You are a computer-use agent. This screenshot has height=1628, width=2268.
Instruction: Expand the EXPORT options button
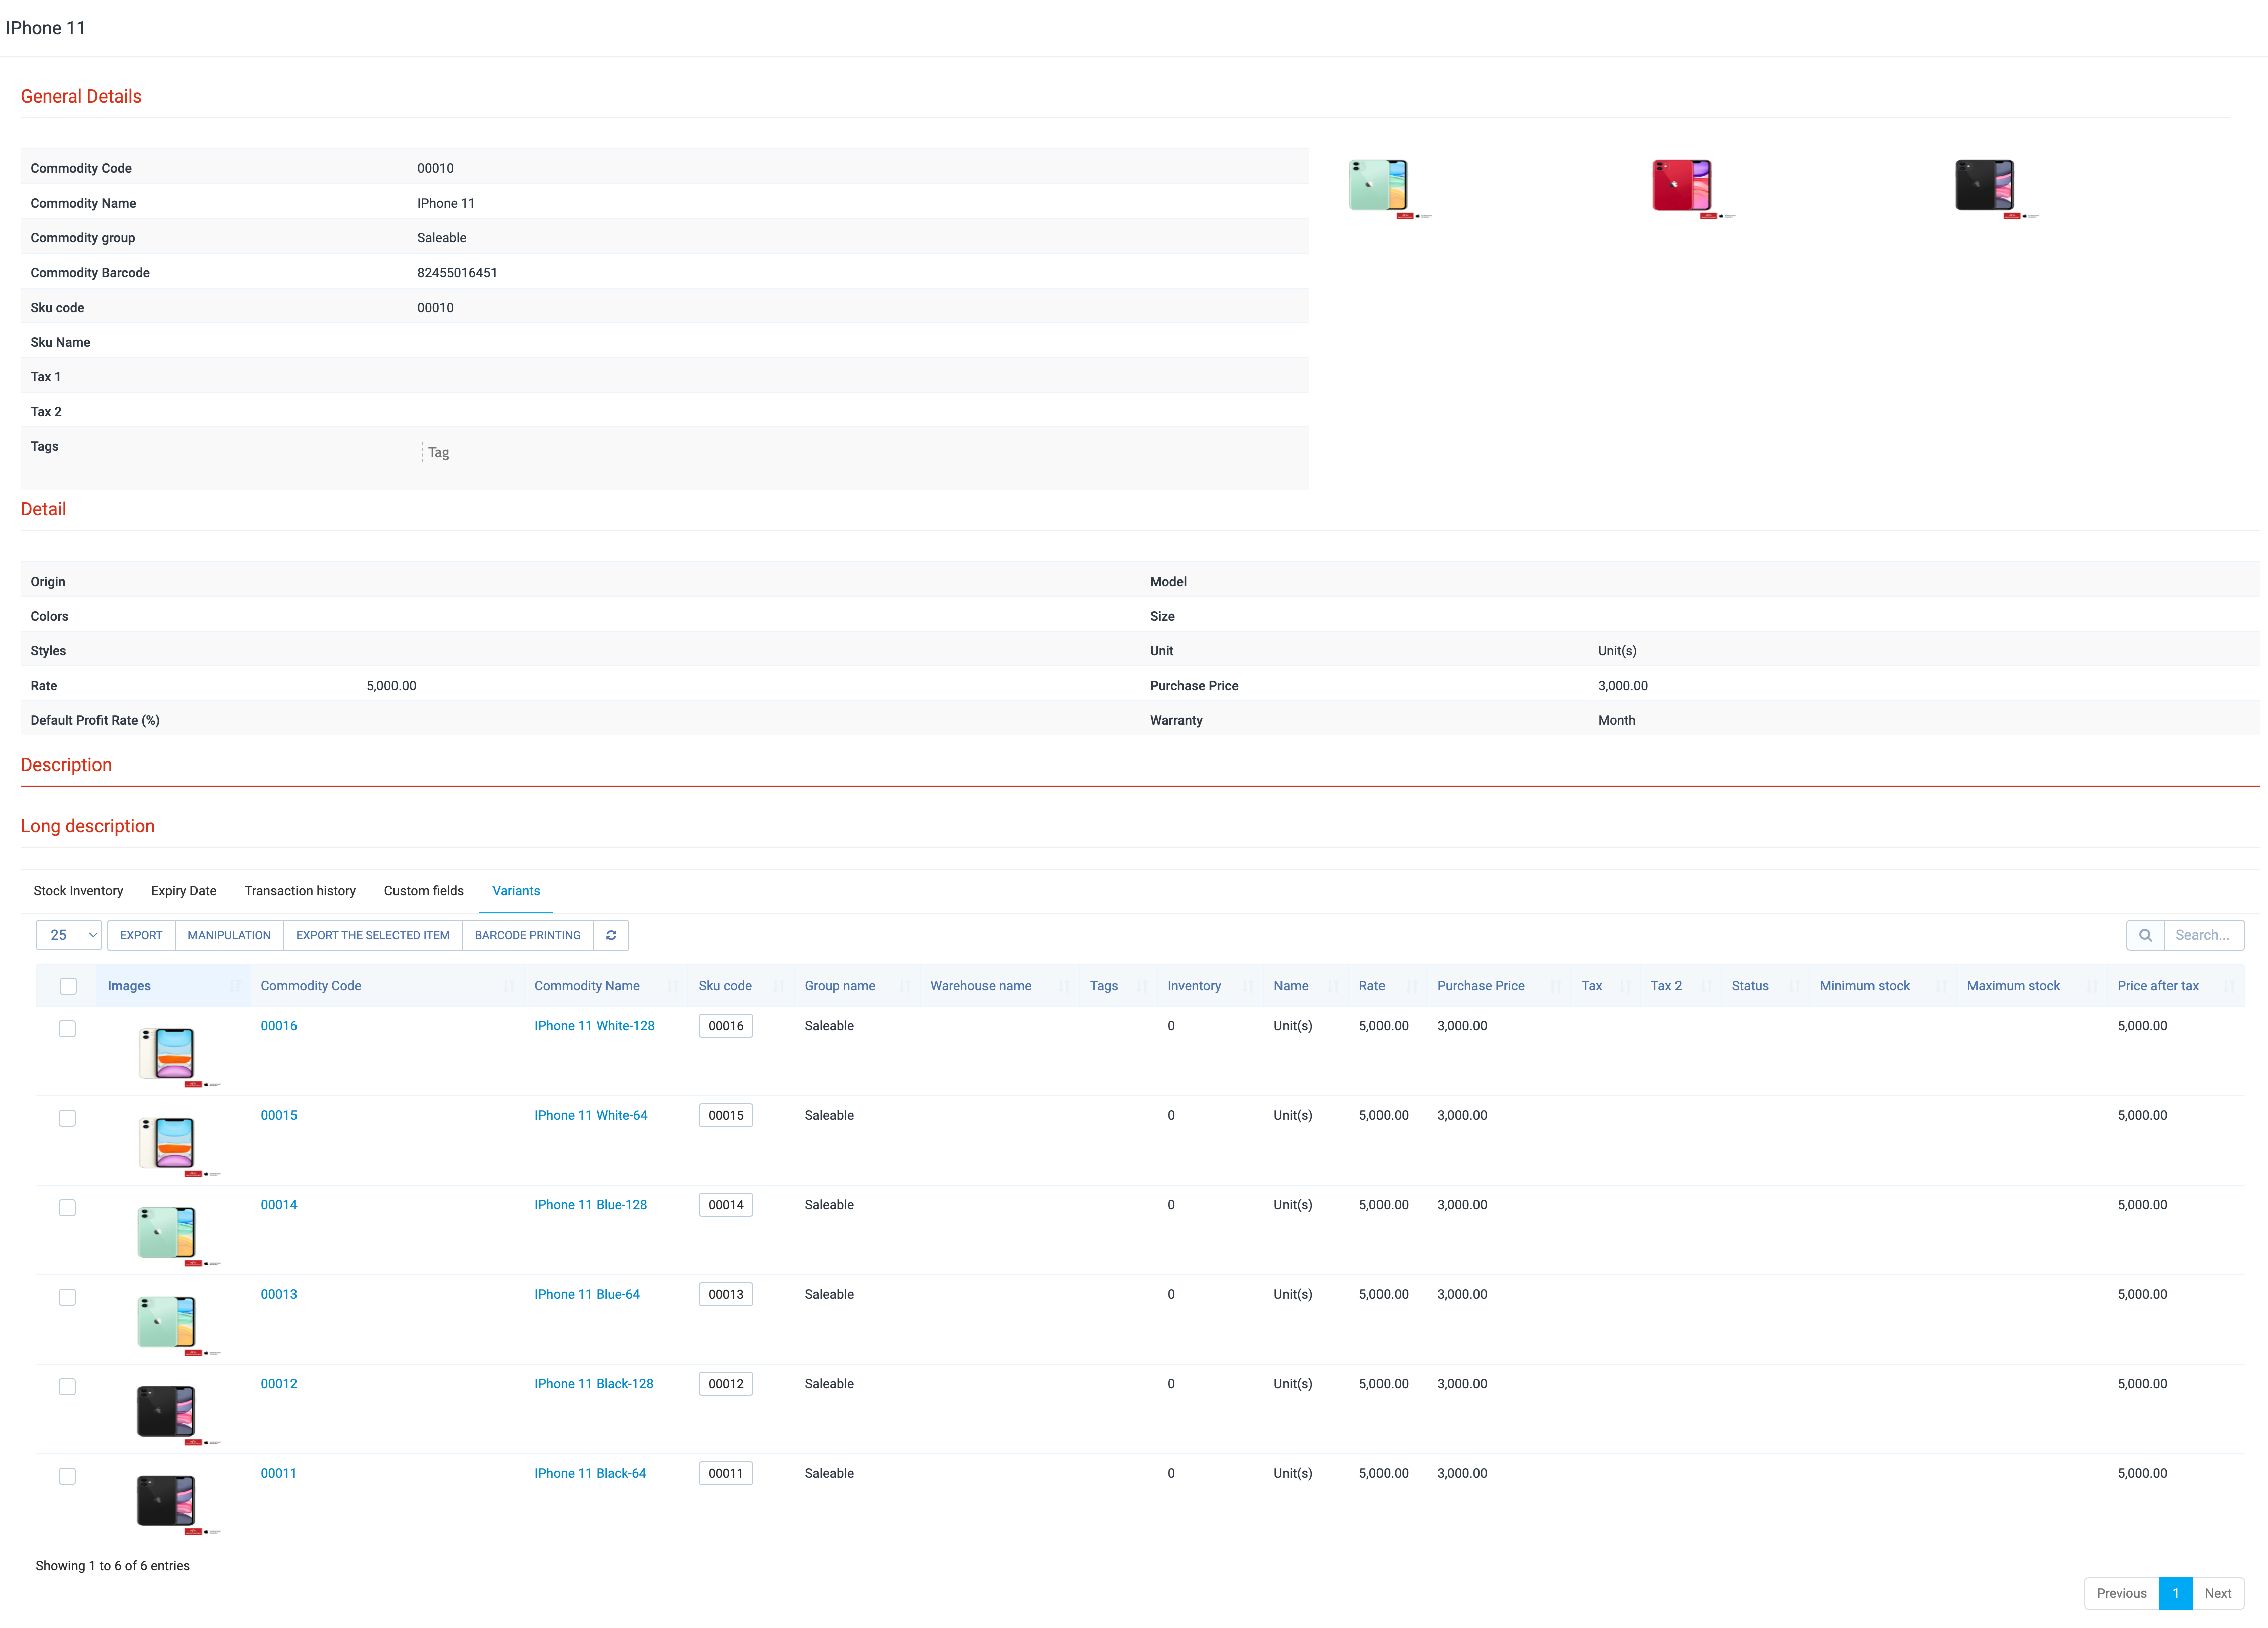pyautogui.click(x=141, y=935)
